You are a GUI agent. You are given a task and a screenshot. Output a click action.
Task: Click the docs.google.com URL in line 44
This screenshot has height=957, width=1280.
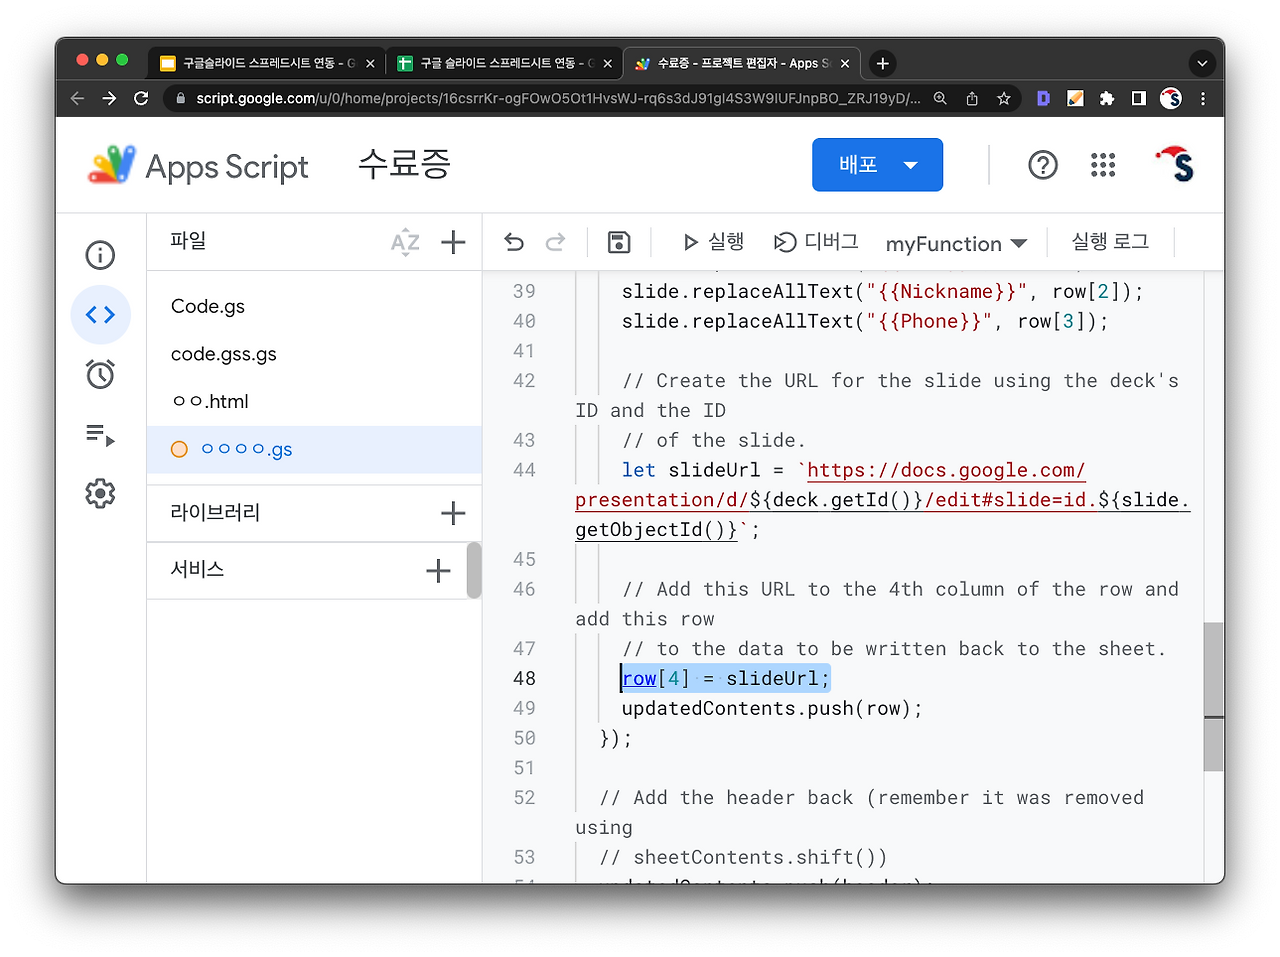[x=945, y=470]
